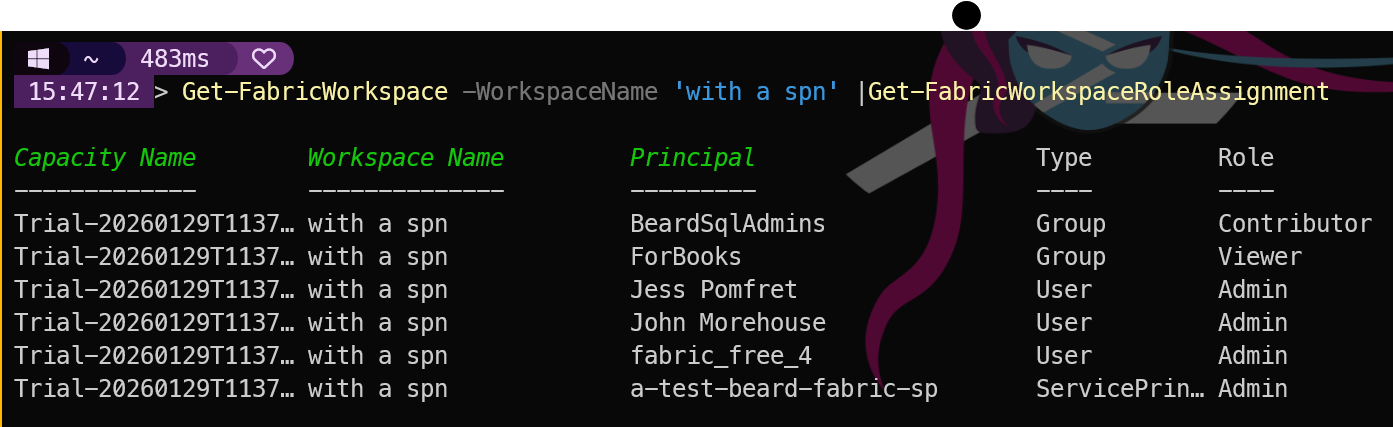This screenshot has height=427, width=1393.
Task: Click the Role column header
Action: [1246, 158]
